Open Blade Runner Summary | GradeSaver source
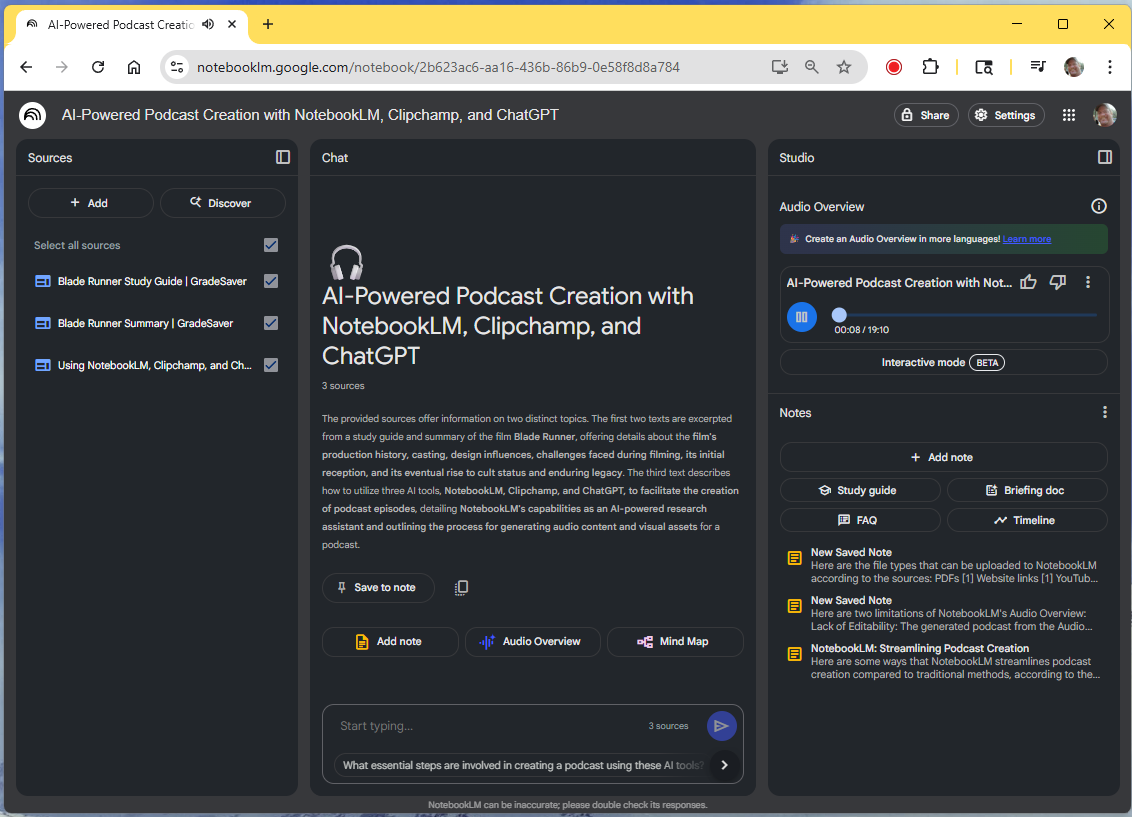1132x817 pixels. 145,323
